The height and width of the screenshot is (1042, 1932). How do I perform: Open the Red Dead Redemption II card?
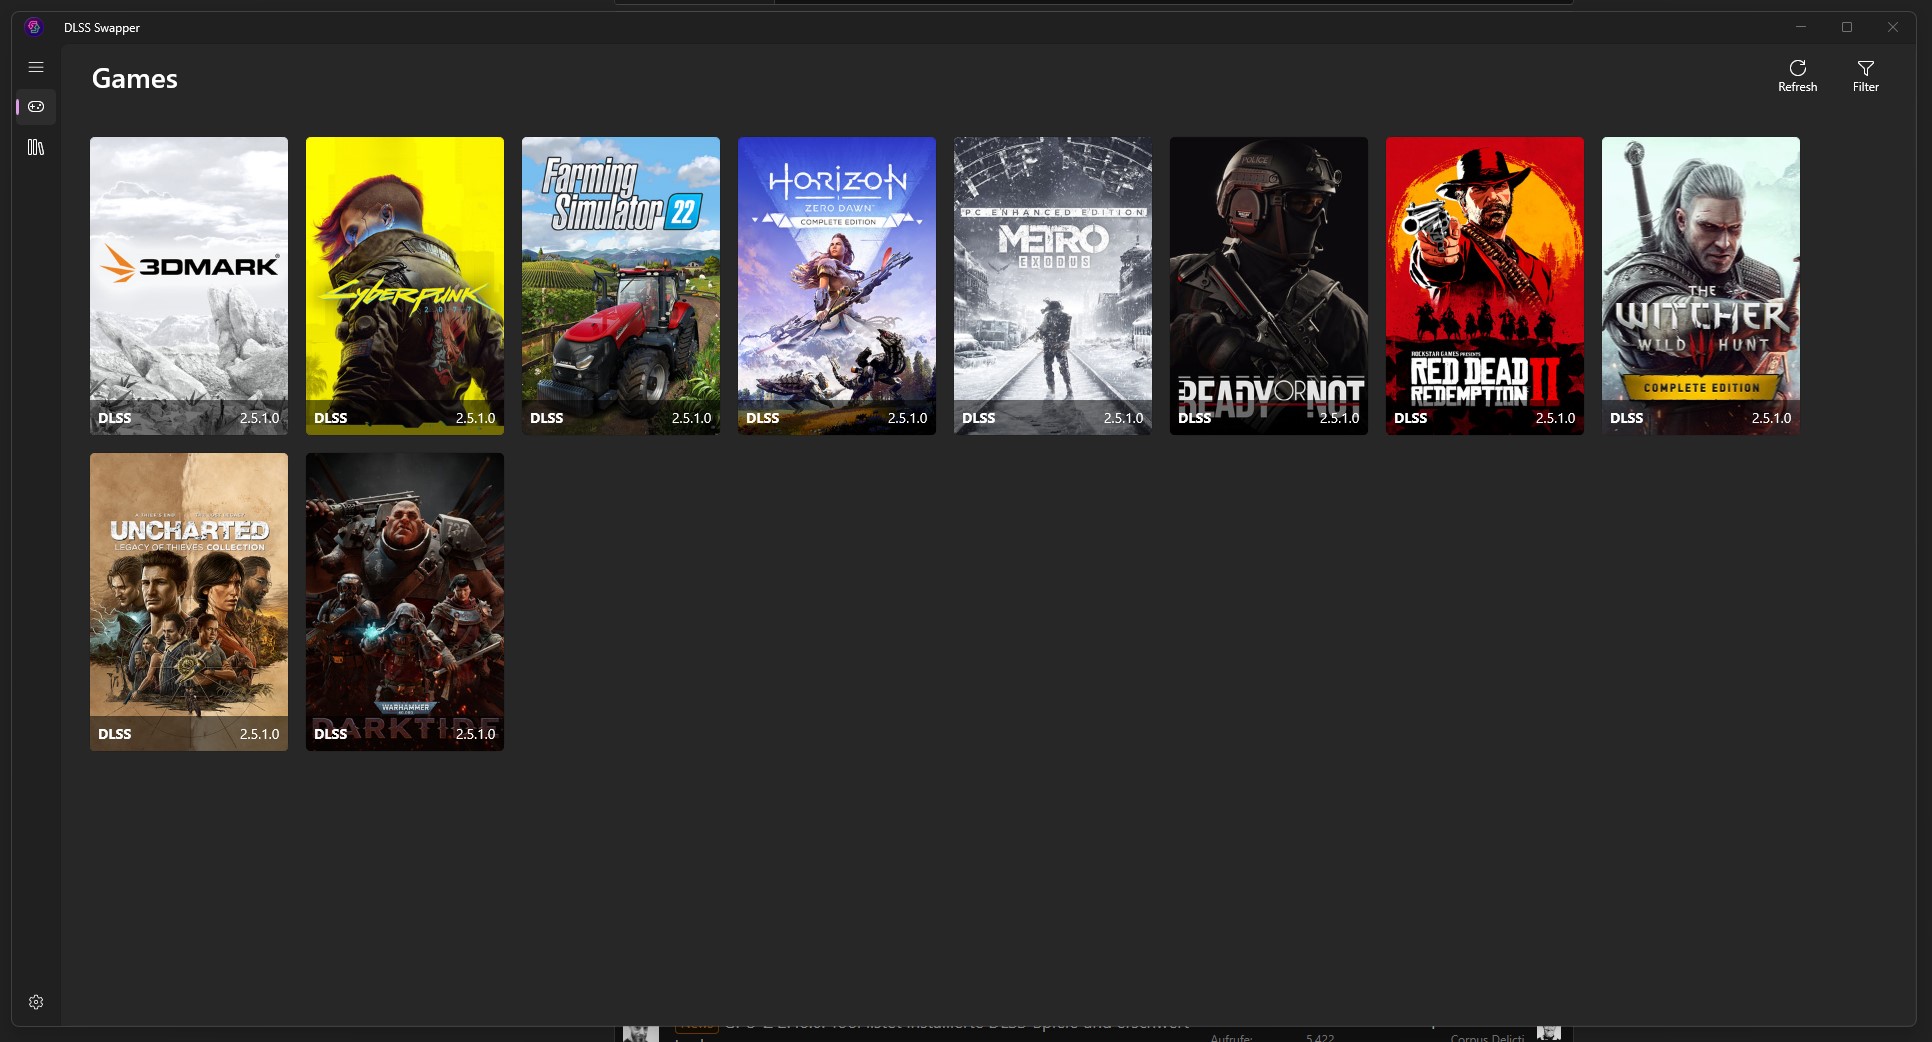[1485, 286]
